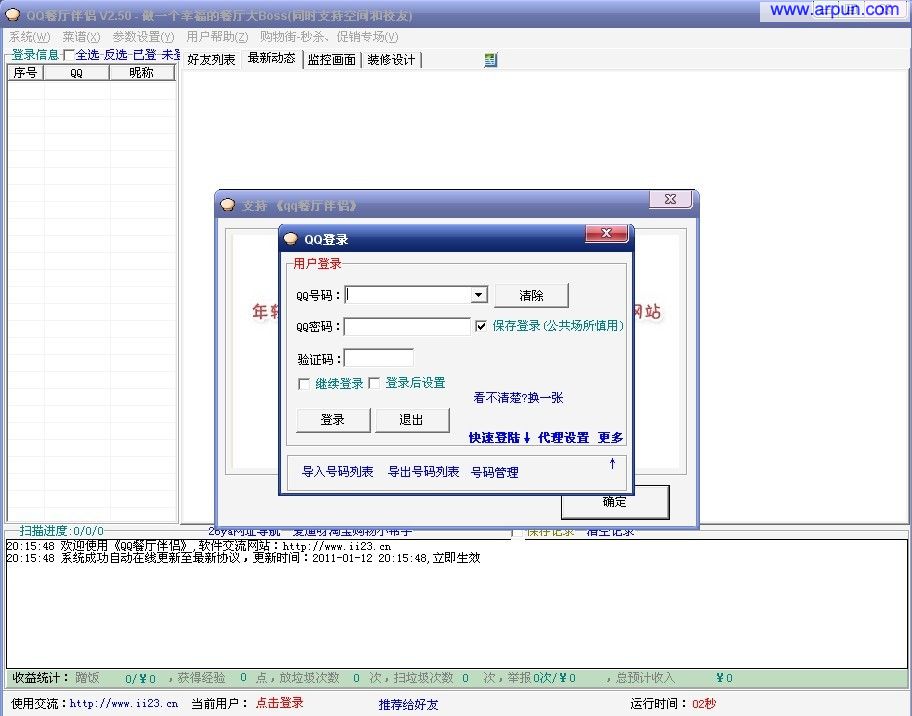The image size is (912, 716).
Task: Switch to 装修设计 tab
Action: pos(391,59)
